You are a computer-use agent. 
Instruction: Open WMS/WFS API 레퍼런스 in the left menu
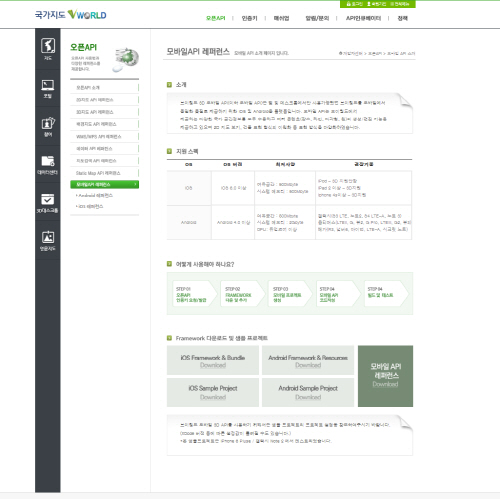coord(104,136)
